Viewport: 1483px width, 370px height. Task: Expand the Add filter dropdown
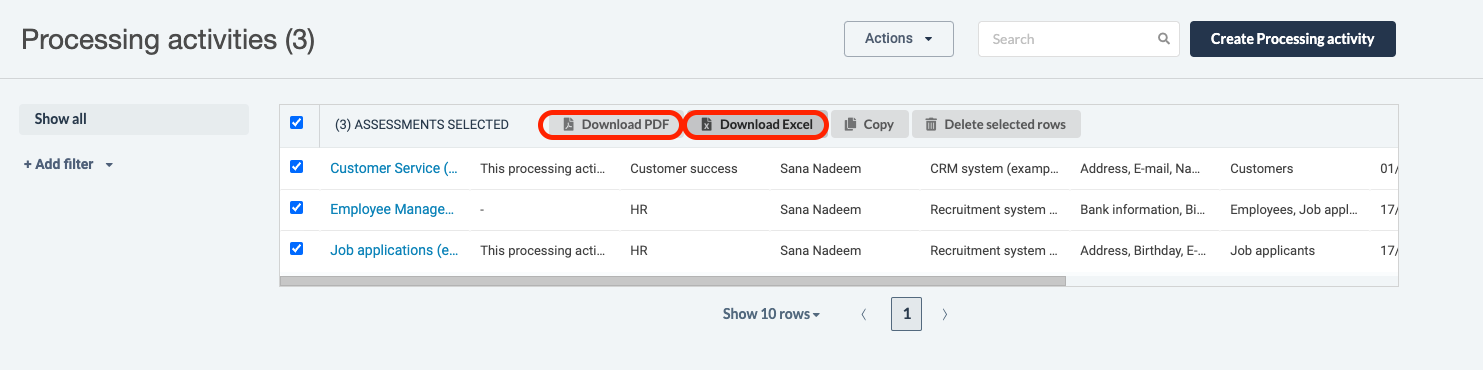click(x=69, y=164)
